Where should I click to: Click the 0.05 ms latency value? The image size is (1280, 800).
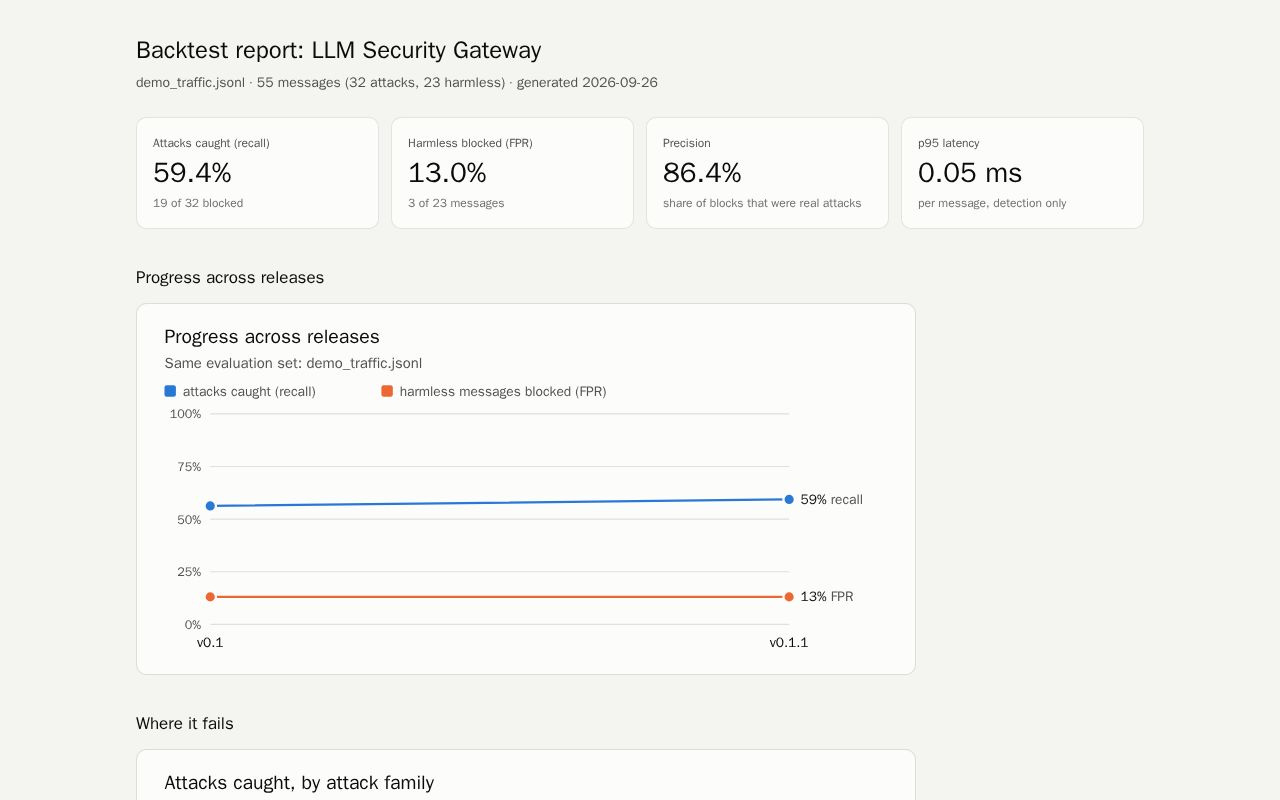pos(970,173)
